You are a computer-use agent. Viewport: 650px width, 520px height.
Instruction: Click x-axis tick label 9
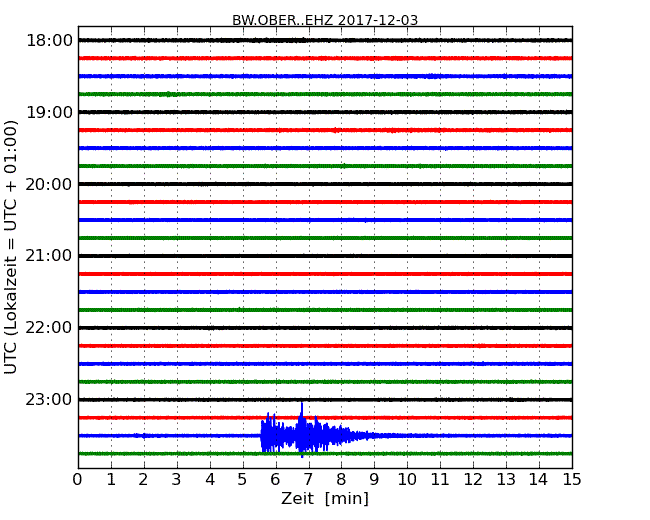coord(374,480)
